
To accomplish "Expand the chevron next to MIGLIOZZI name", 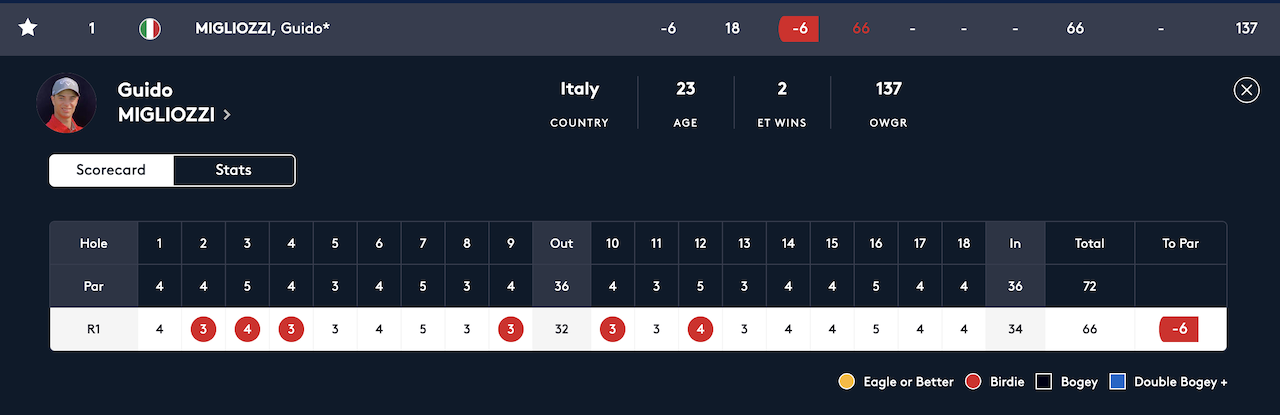I will [x=227, y=115].
